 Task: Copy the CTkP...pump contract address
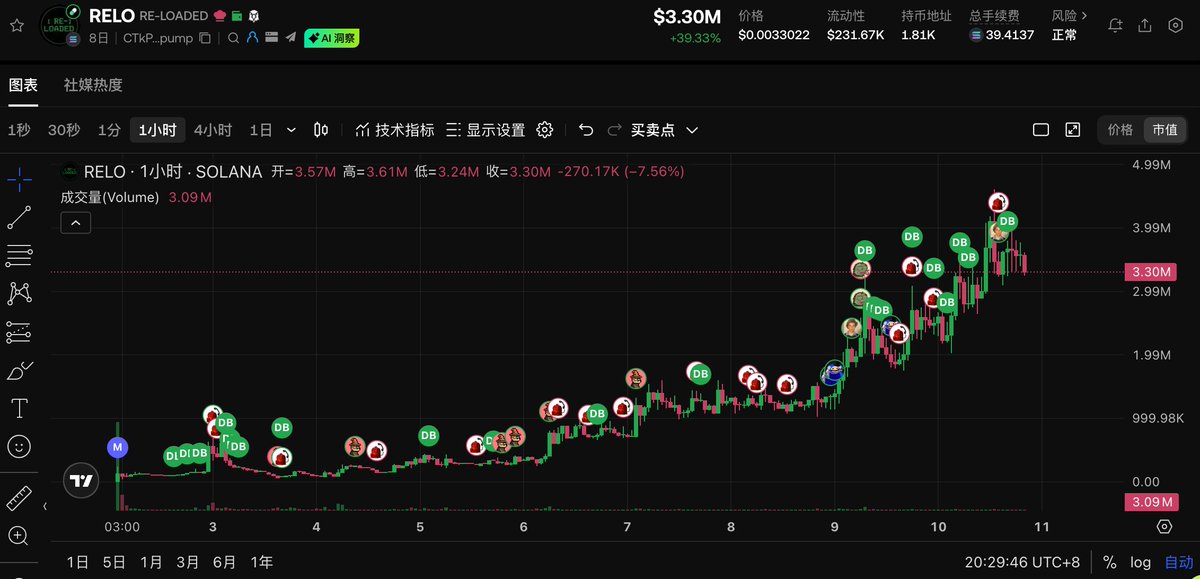[x=205, y=38]
